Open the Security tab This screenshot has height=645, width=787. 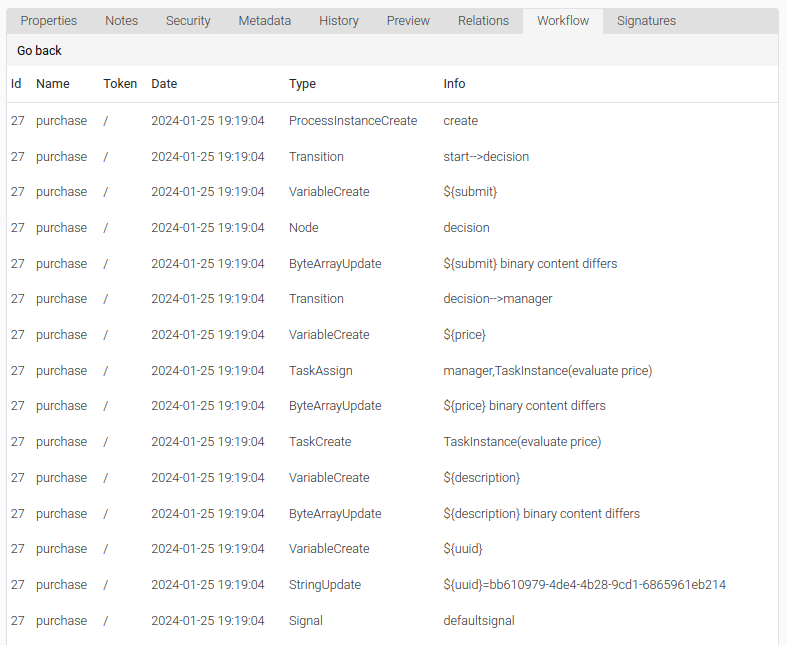click(188, 21)
